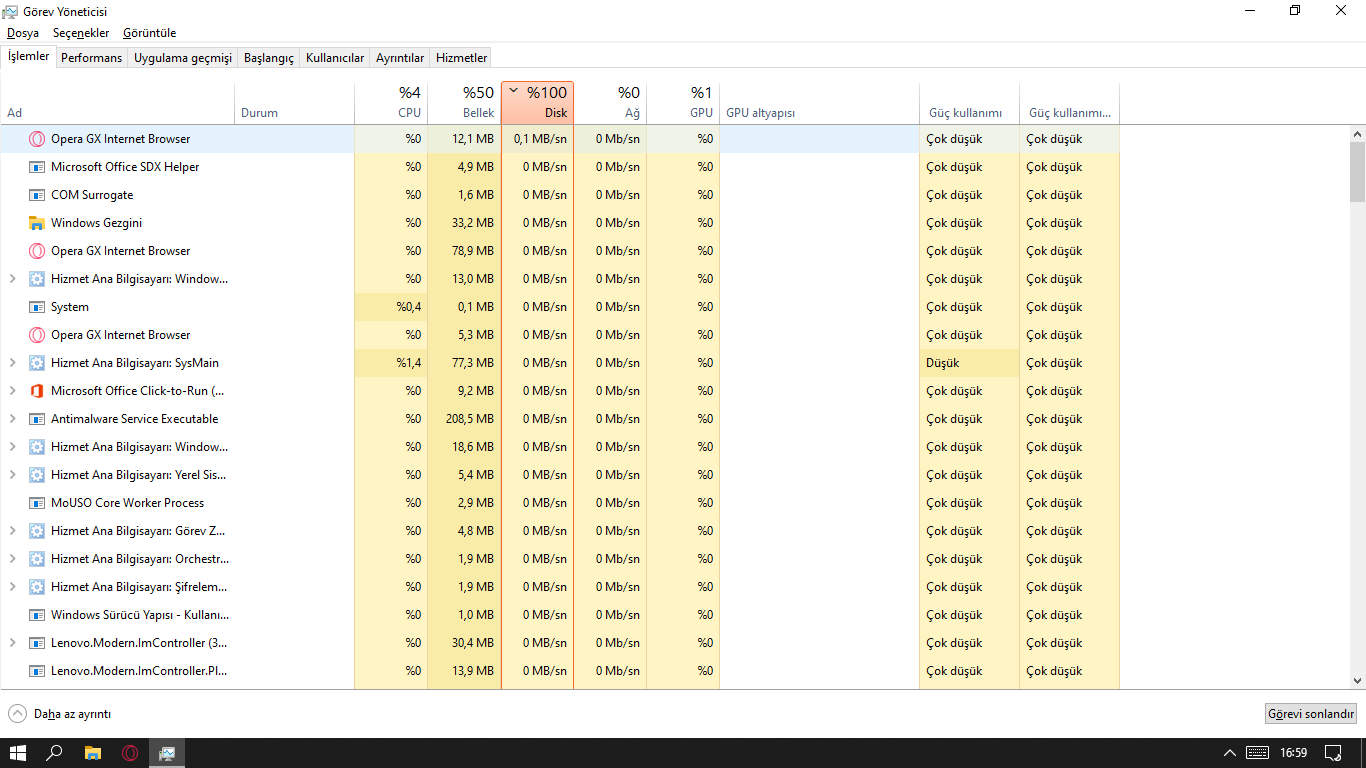This screenshot has height=768, width=1366.
Task: Open the Action Center notifications icon
Action: click(1332, 752)
